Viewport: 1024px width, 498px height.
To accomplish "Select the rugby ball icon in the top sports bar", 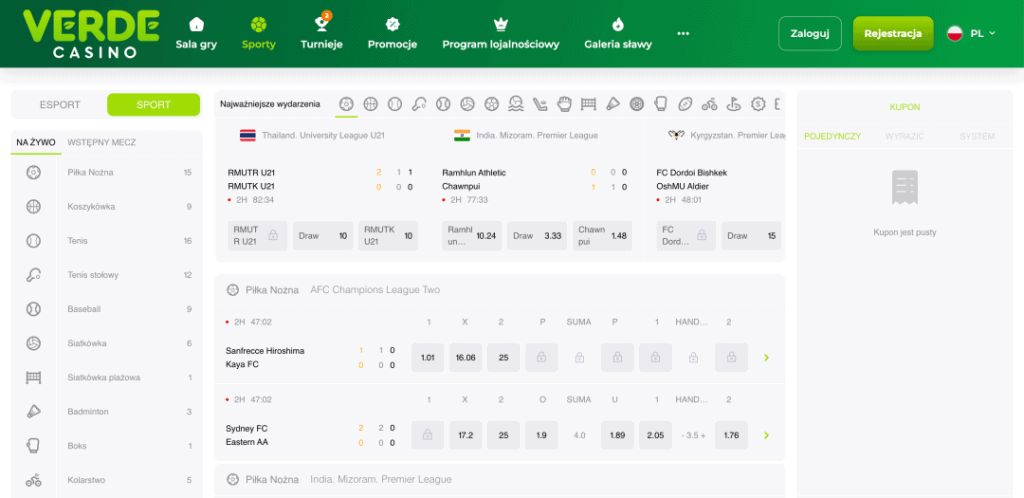I will (685, 104).
